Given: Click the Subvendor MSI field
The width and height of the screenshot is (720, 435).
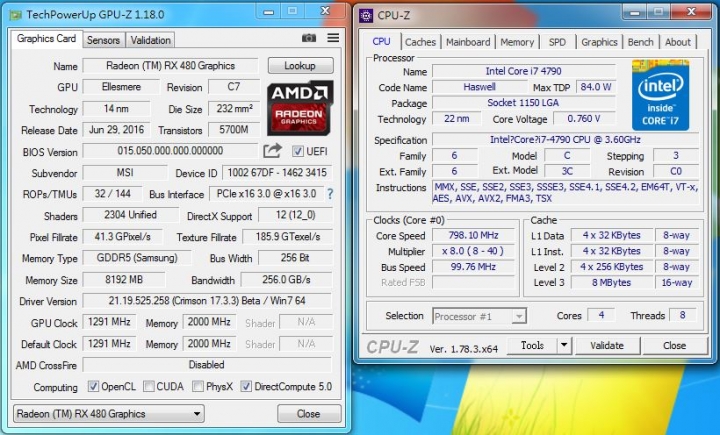Looking at the screenshot, I should (125, 173).
